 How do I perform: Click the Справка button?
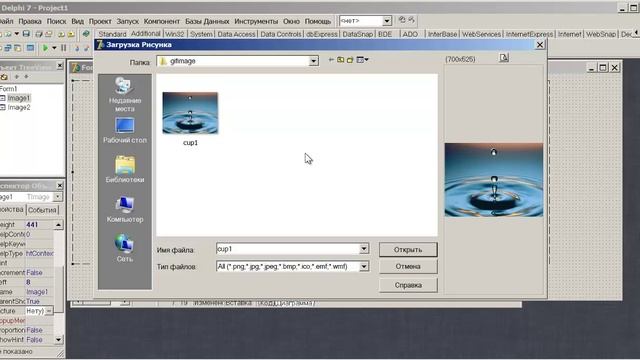click(408, 285)
